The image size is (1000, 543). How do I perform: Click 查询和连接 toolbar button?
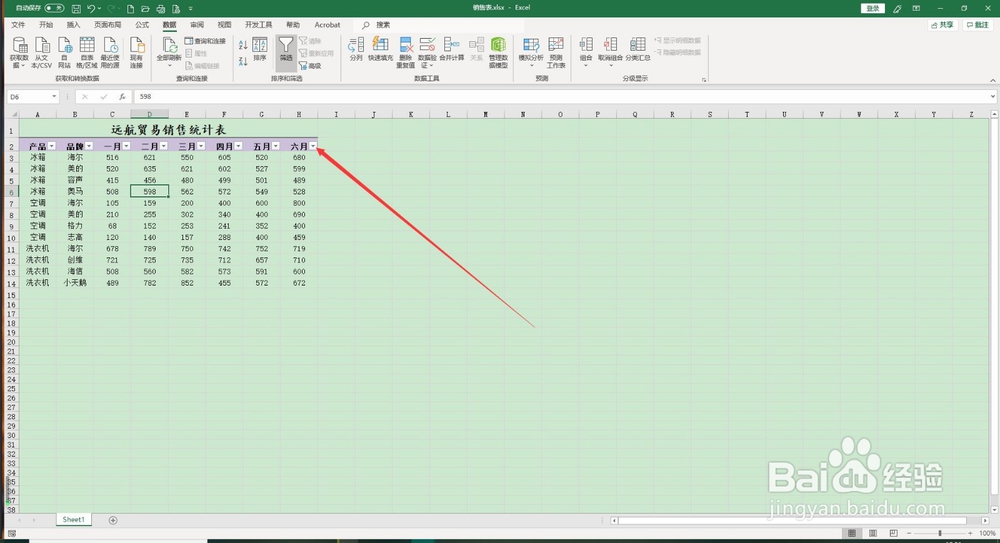click(x=205, y=41)
